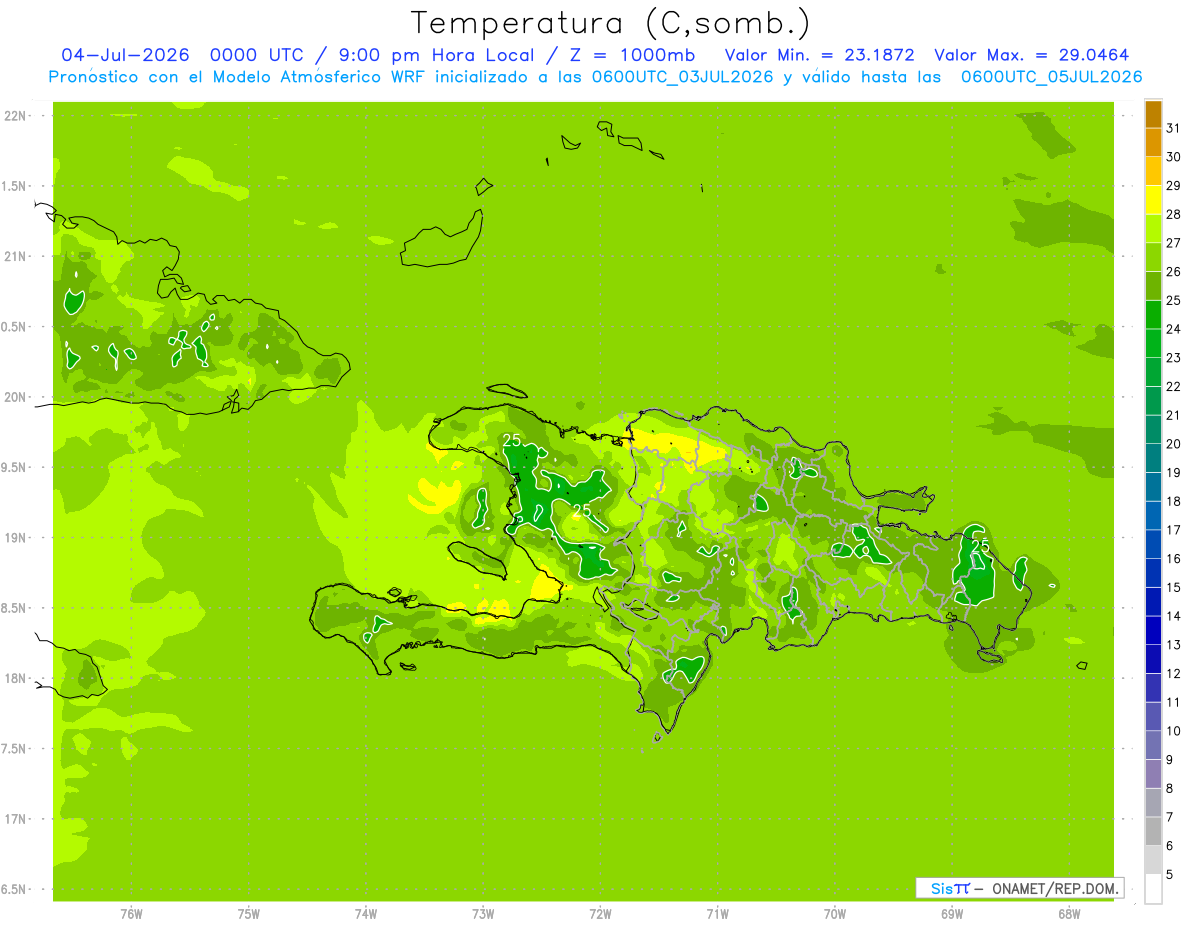Click the "69W" longitude label
The height and width of the screenshot is (927, 1200).
tap(951, 914)
